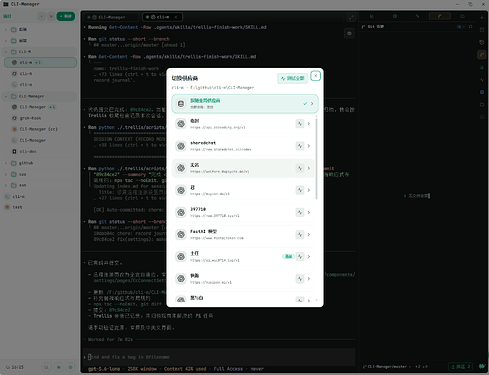
Task: Open the green circle tab in right panel
Action: pos(395,16)
